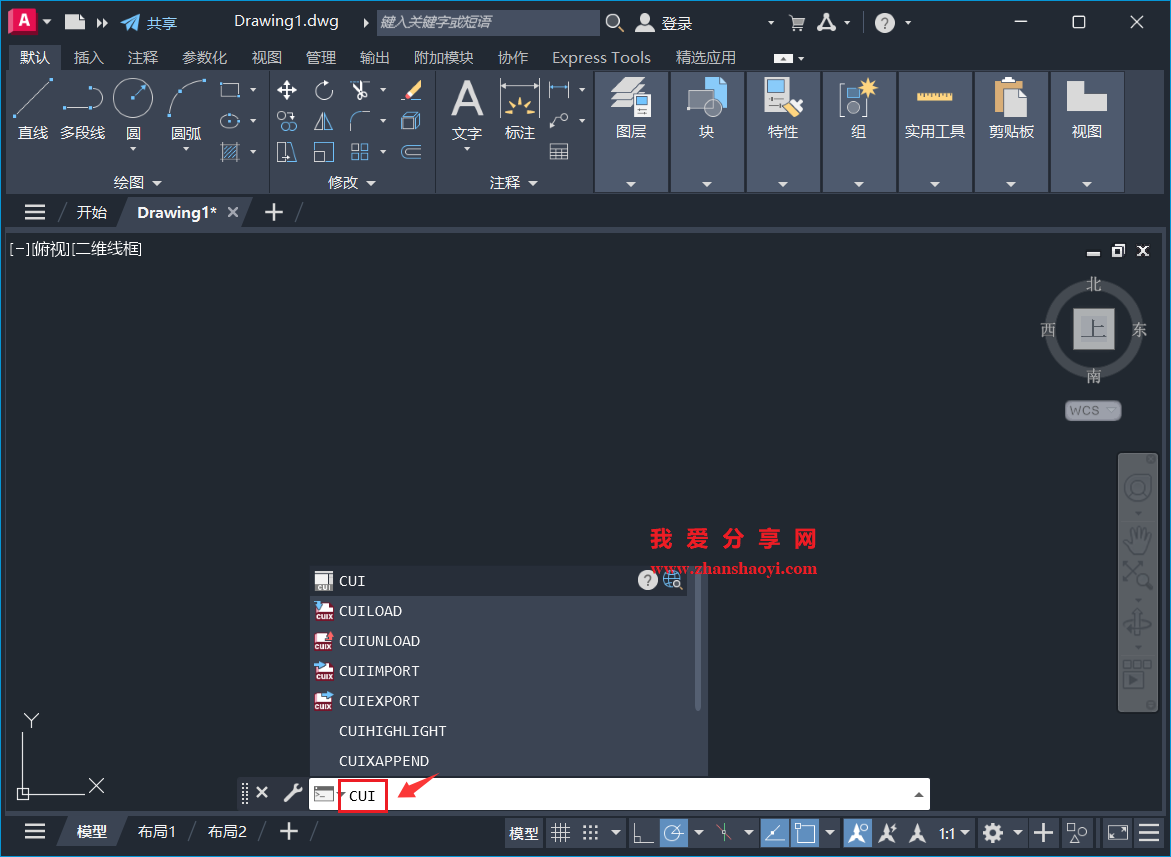Activate the Move tool

[286, 90]
